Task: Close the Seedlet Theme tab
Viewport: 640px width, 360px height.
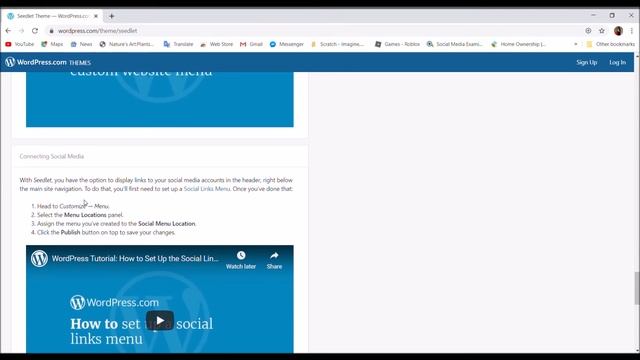Action: (96, 16)
